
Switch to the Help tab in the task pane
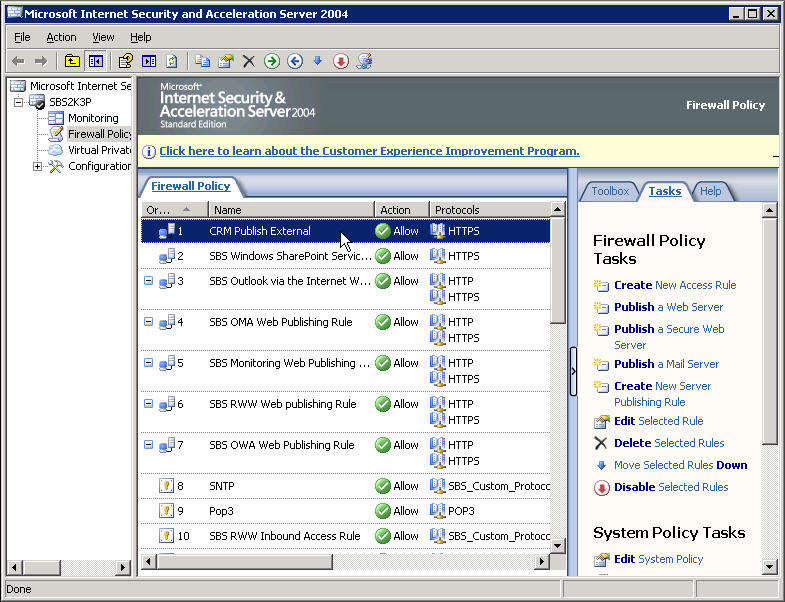[x=710, y=191]
